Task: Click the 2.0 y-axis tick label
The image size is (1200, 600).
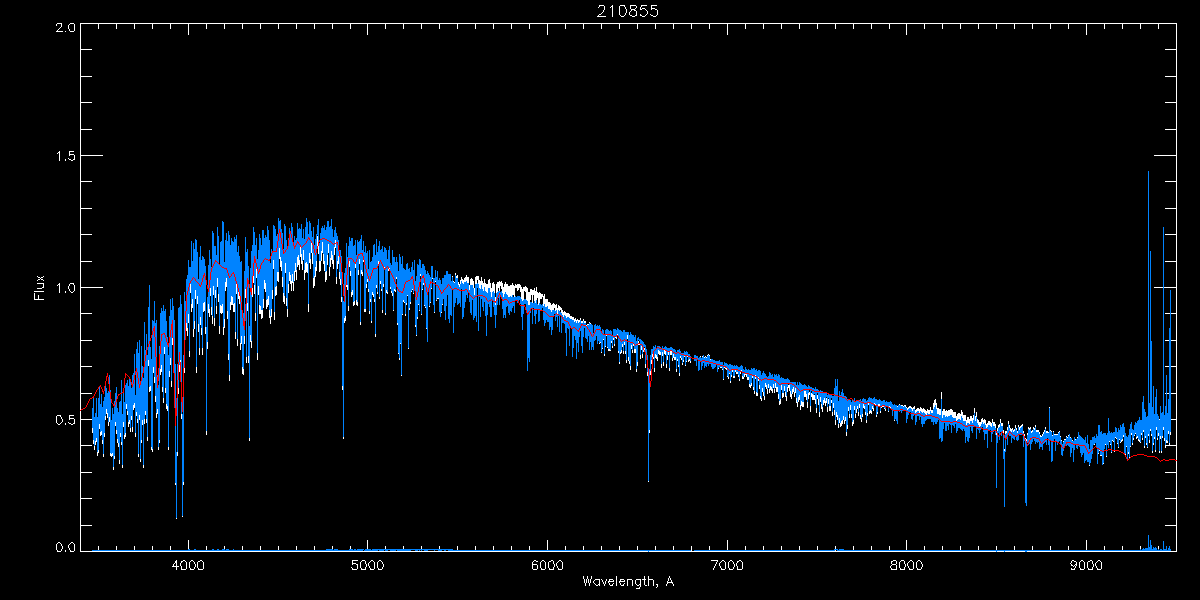Action: 66,28
